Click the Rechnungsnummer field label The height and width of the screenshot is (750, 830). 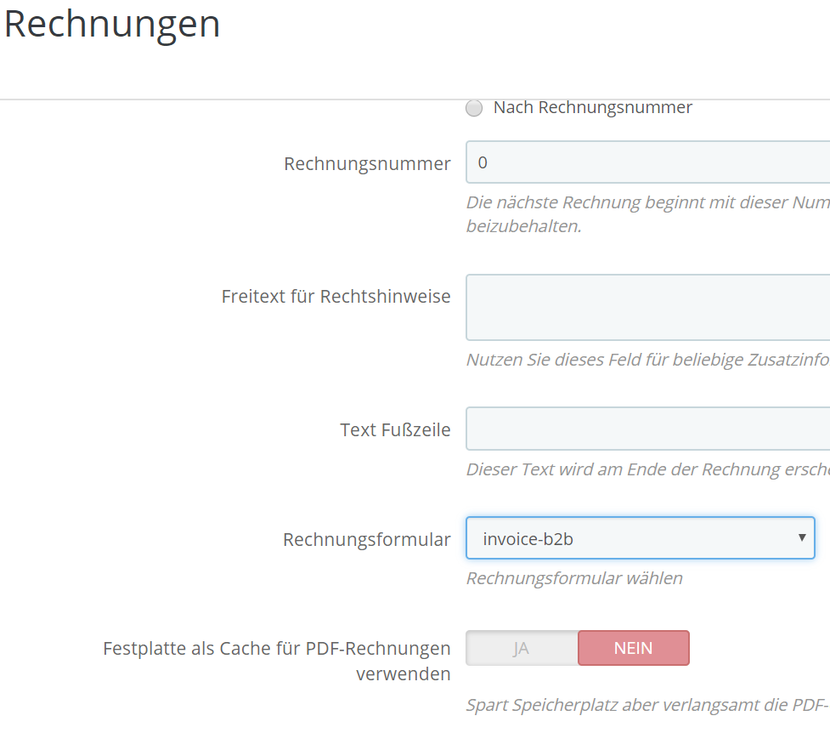367,163
